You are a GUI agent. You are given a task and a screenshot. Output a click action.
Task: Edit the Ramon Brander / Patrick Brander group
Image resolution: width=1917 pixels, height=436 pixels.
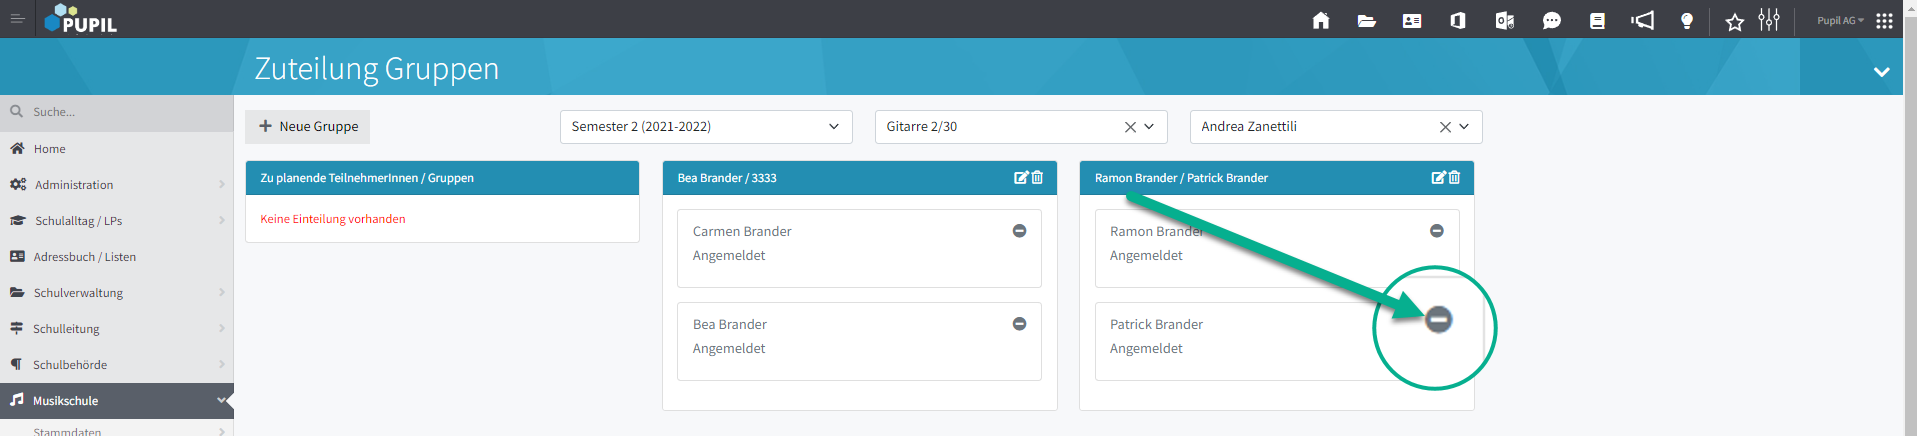click(x=1438, y=177)
